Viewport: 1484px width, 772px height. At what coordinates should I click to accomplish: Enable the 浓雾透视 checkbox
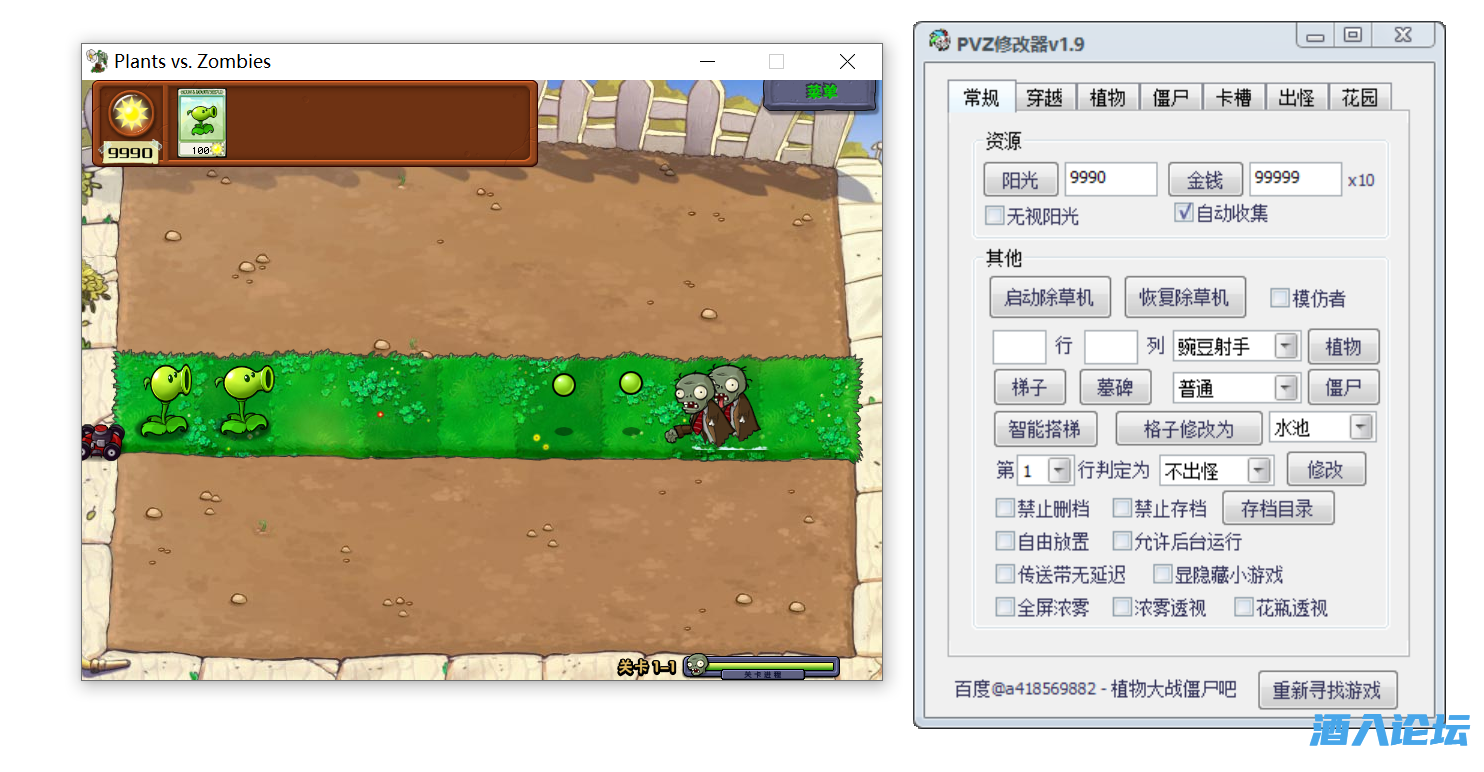click(1122, 607)
